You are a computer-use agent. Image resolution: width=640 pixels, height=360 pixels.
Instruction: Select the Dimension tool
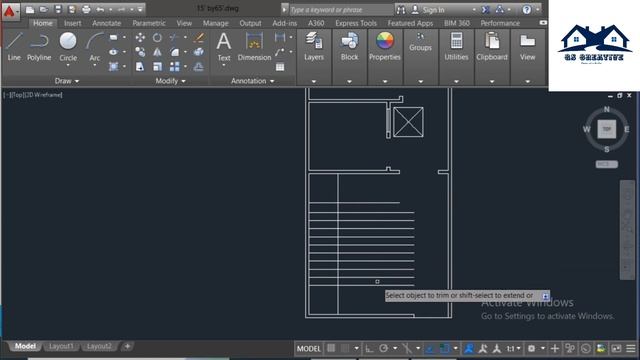pos(254,47)
